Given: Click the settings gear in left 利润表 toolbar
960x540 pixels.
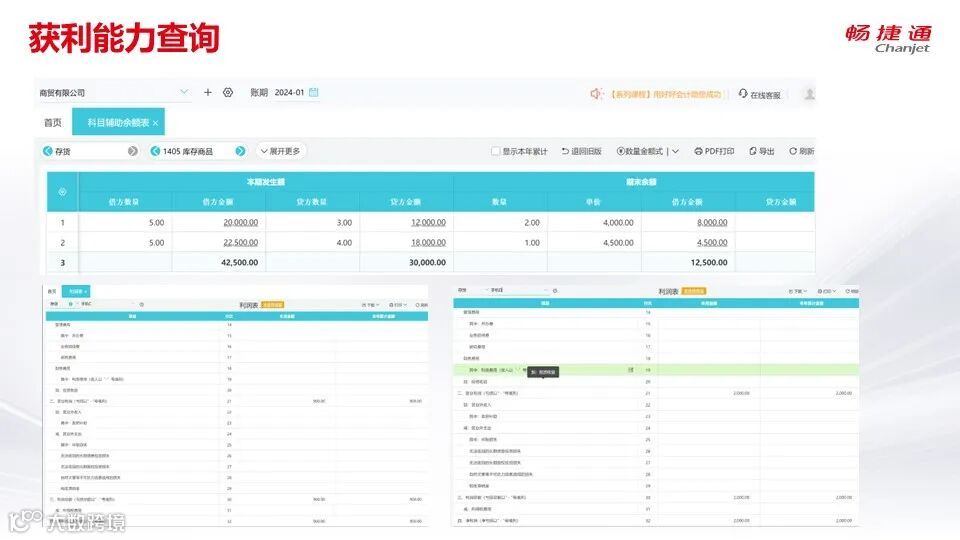Looking at the screenshot, I should tap(141, 304).
